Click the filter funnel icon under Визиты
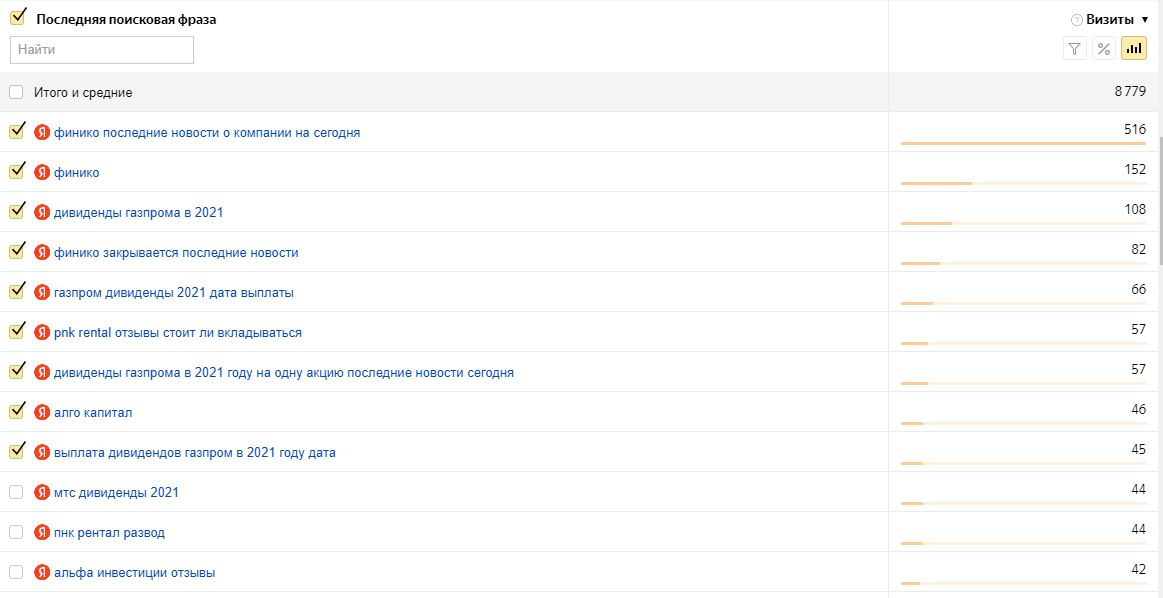 (x=1074, y=49)
